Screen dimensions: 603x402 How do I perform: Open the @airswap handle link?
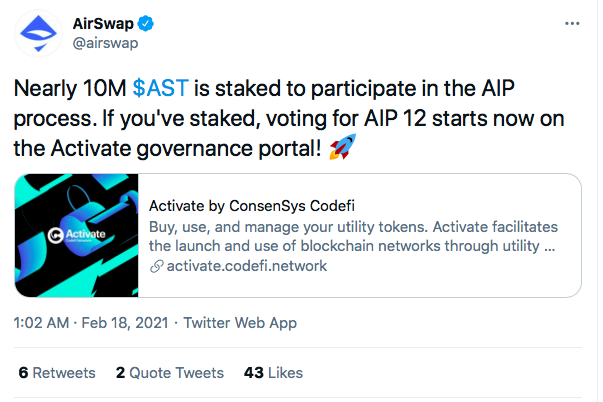click(105, 43)
